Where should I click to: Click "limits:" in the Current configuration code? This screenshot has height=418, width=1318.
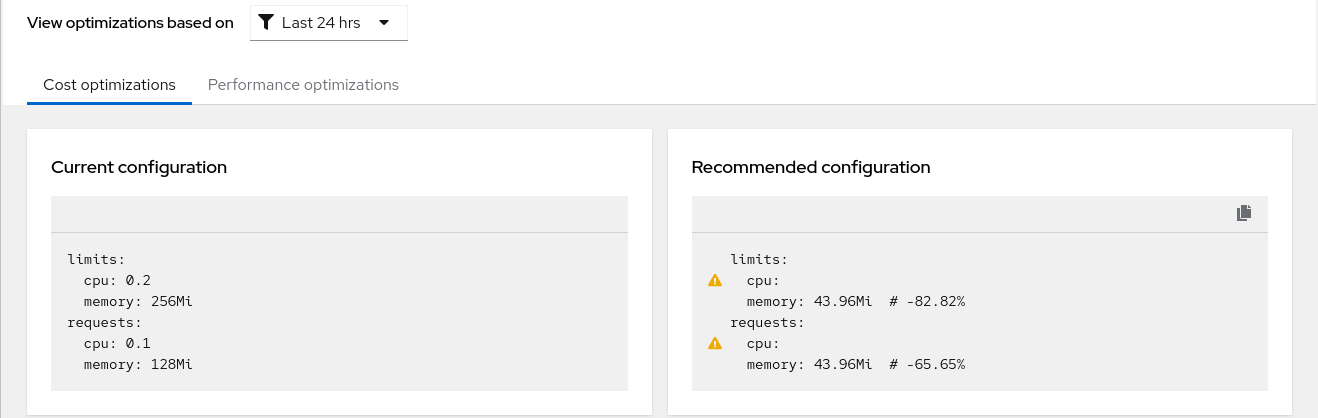[96, 259]
